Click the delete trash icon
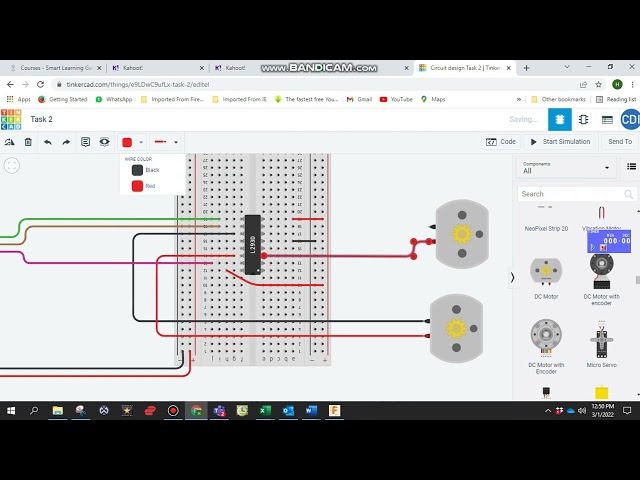The height and width of the screenshot is (480, 640). coord(28,142)
